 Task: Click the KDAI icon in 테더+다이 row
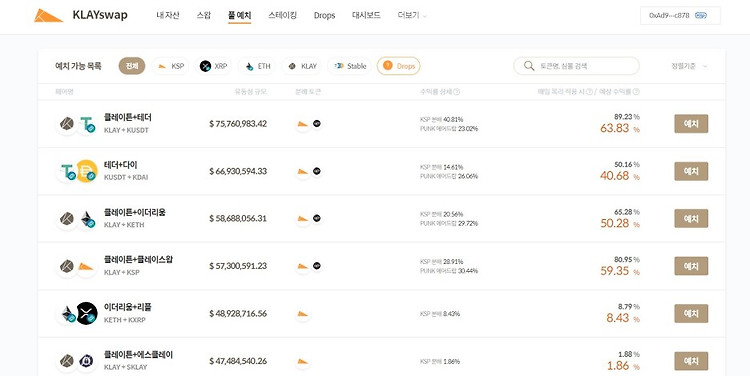coord(87,171)
